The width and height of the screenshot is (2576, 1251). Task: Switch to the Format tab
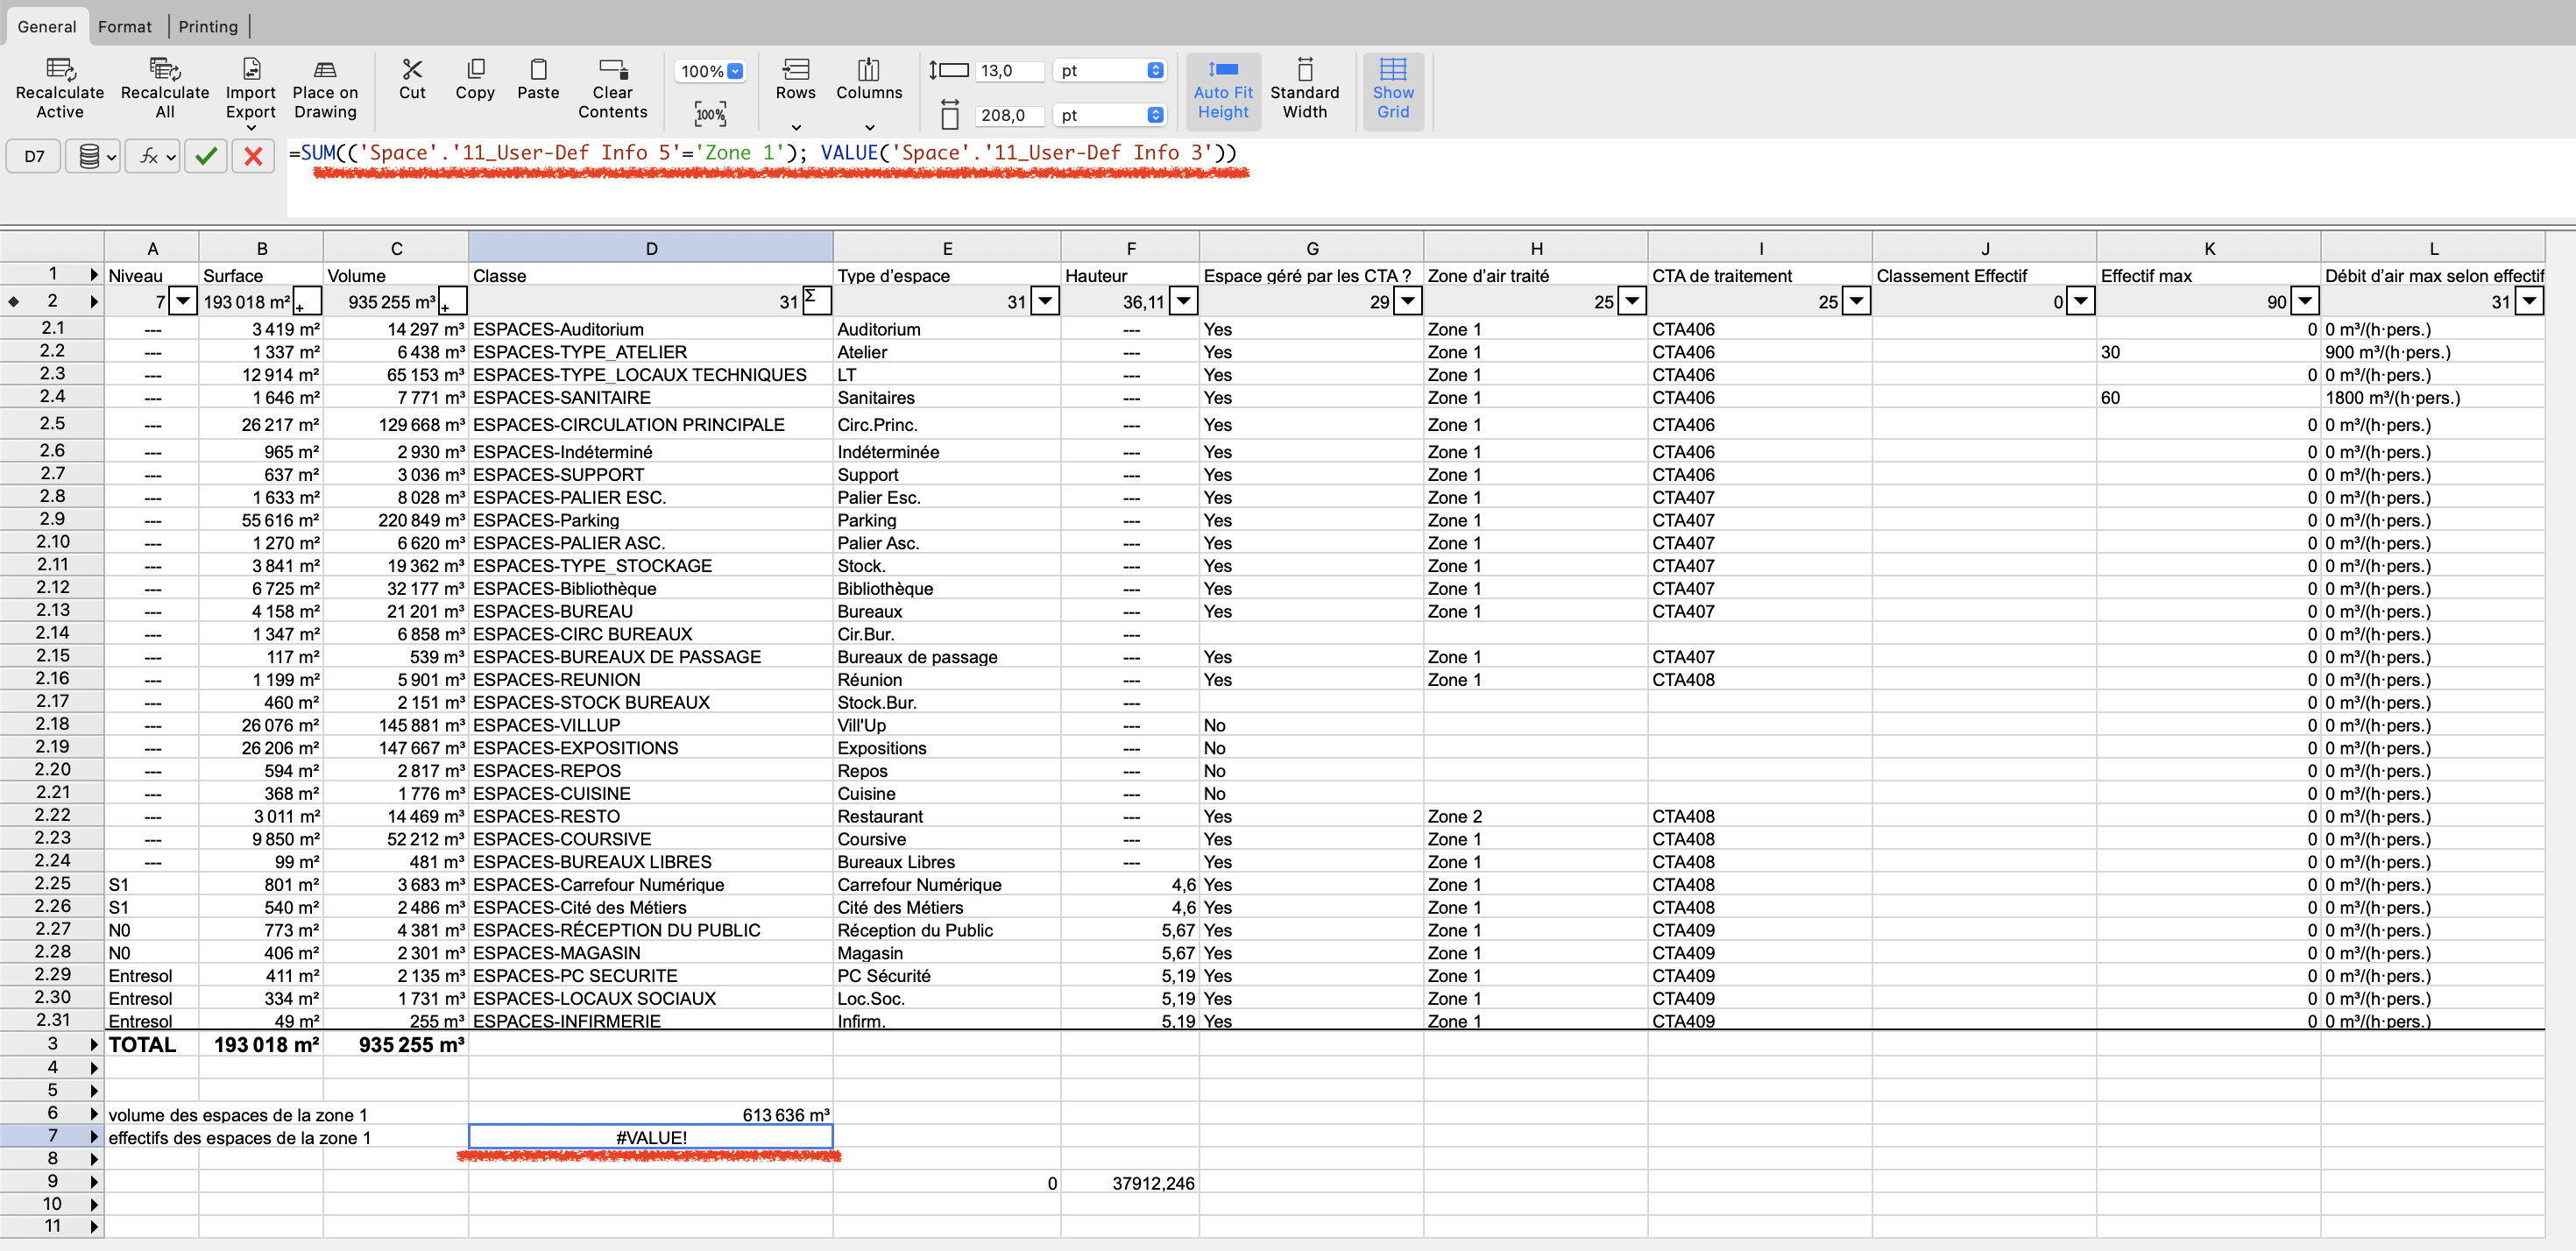tap(124, 27)
